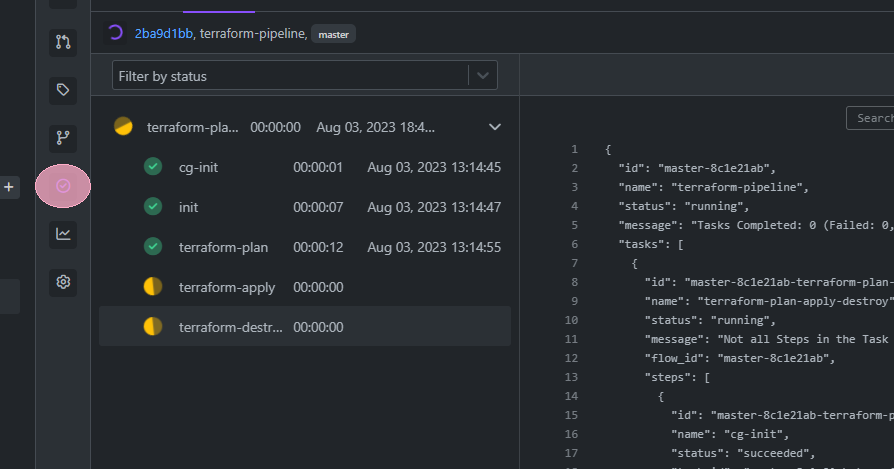Image resolution: width=894 pixels, height=469 pixels.
Task: Select the terraform-plan step row
Action: point(305,247)
